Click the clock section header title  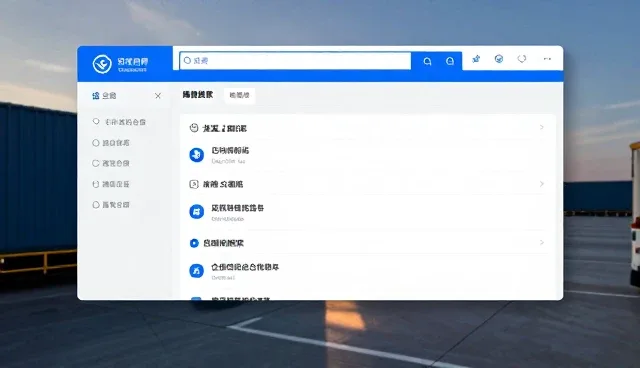pos(225,129)
